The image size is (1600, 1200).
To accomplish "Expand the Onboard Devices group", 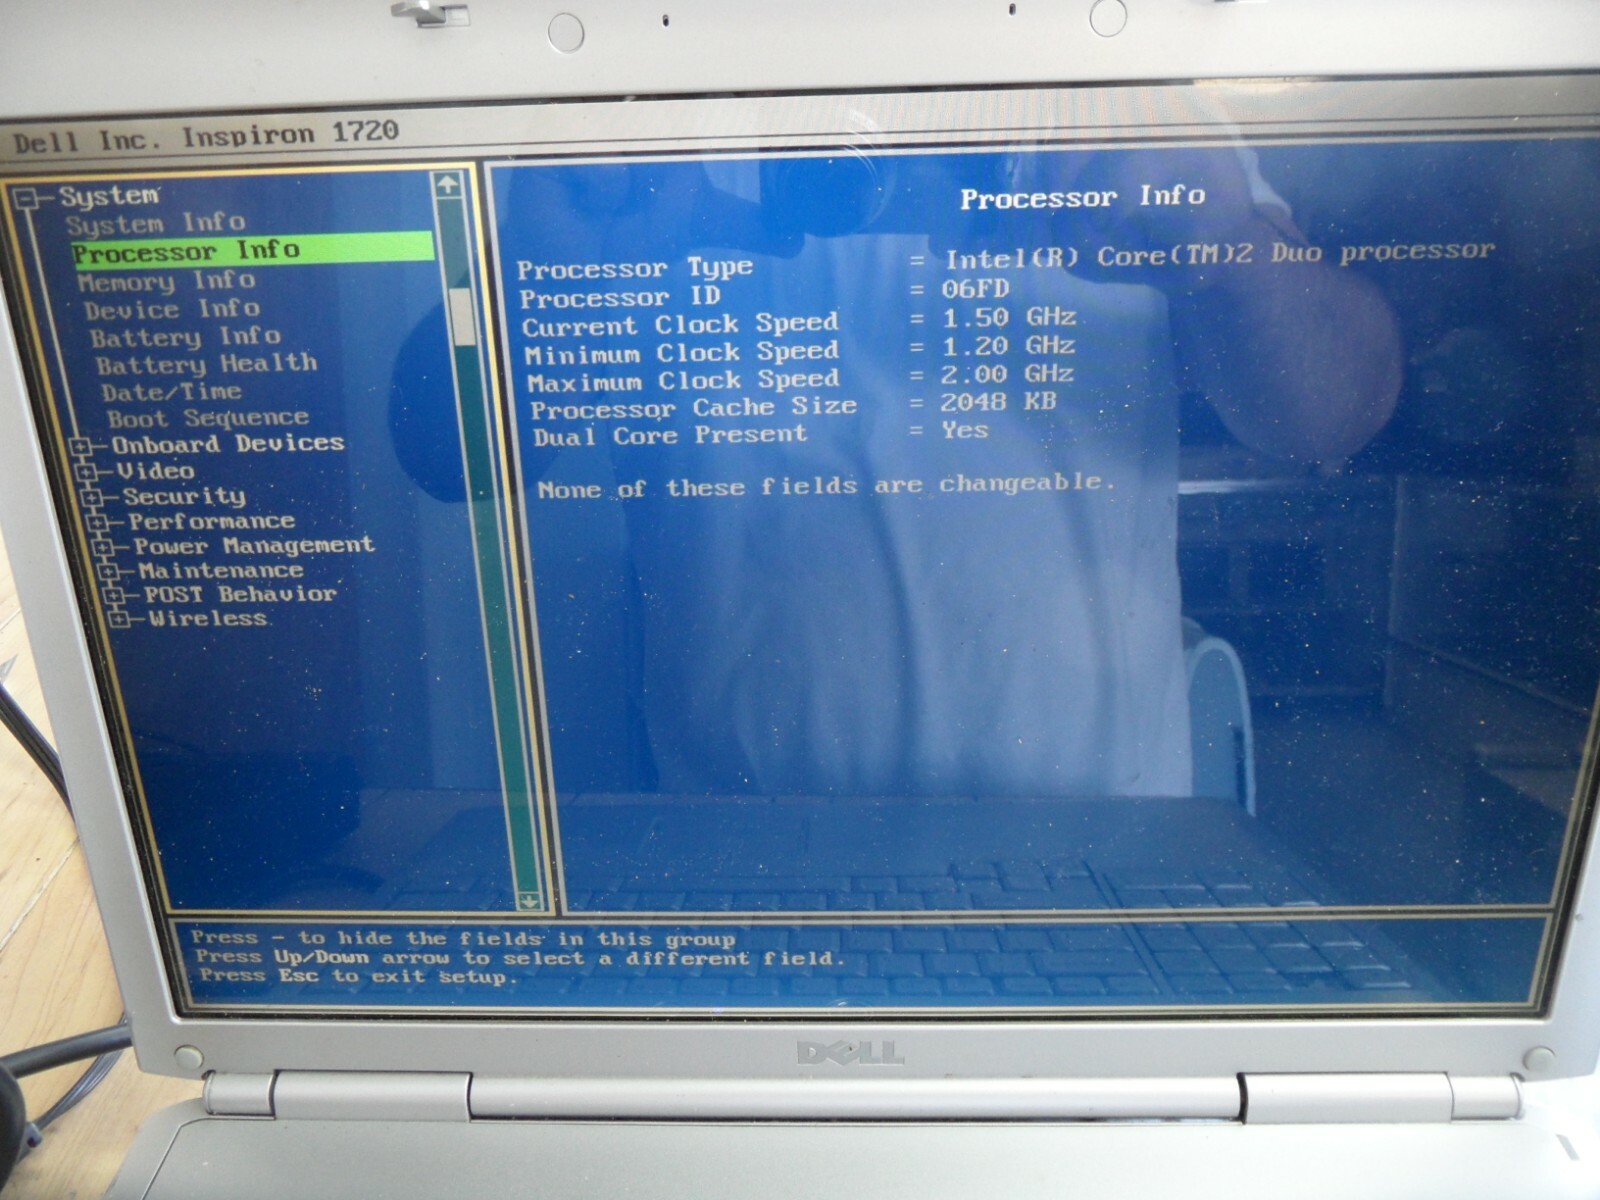I will pyautogui.click(x=81, y=445).
